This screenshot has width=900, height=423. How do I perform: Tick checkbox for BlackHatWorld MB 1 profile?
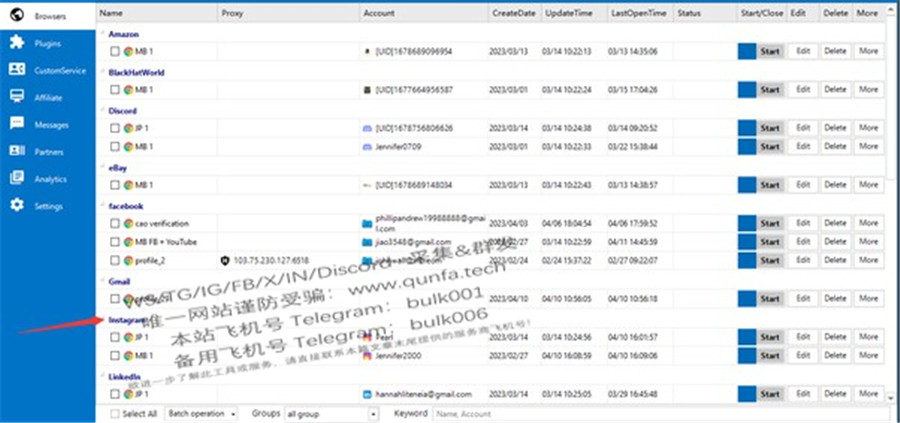pyautogui.click(x=115, y=90)
